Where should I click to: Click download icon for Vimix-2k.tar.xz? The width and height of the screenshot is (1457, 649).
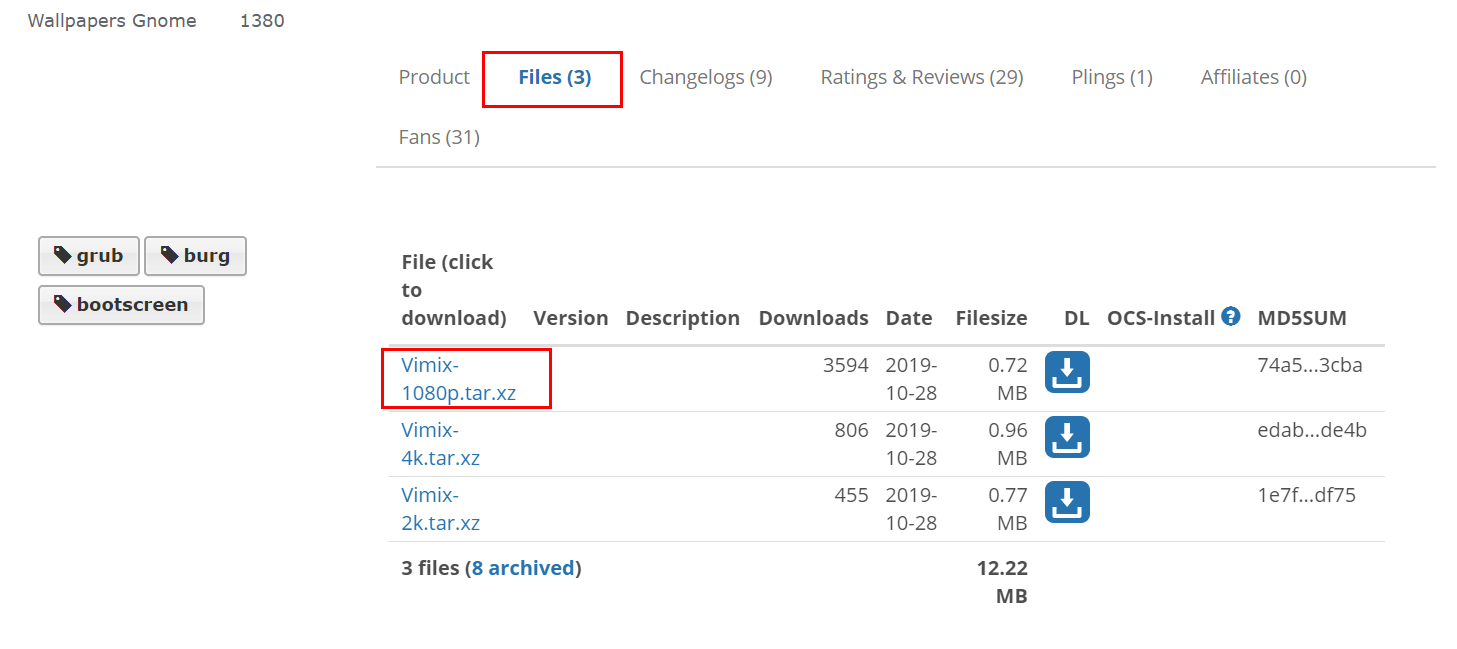click(1067, 502)
